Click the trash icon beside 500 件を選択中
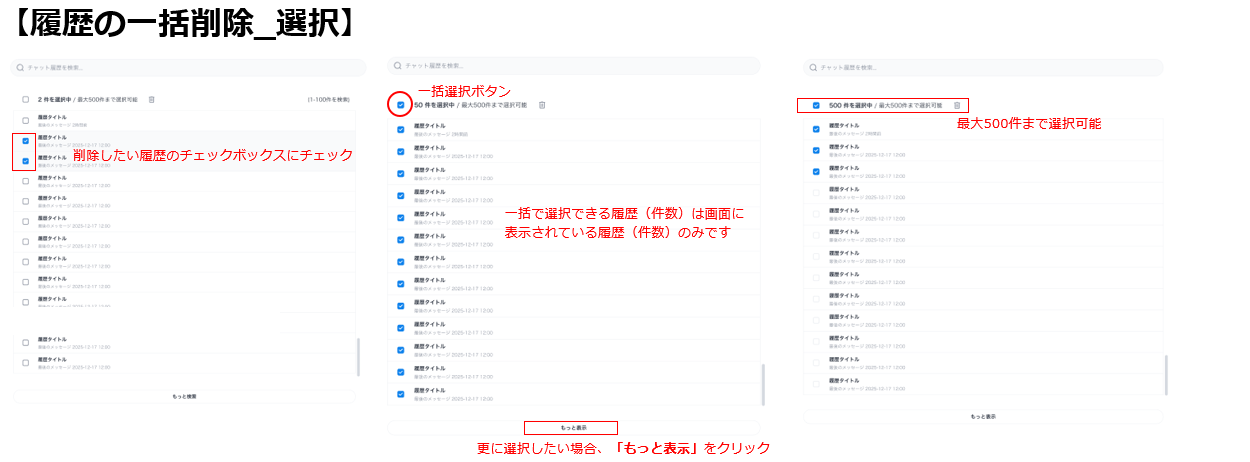This screenshot has height=462, width=1250. (x=957, y=105)
